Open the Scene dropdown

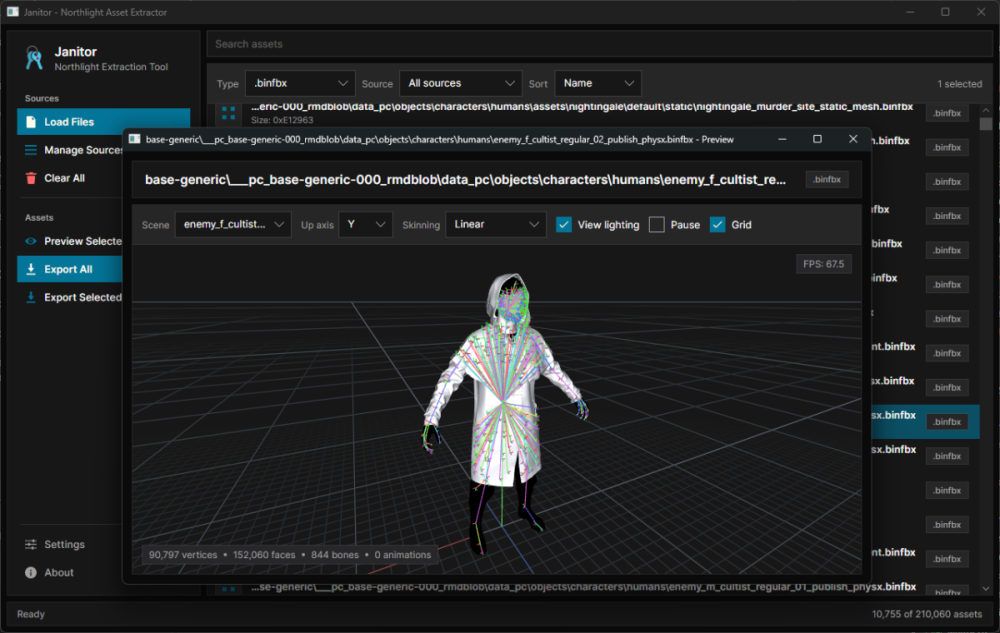click(233, 224)
